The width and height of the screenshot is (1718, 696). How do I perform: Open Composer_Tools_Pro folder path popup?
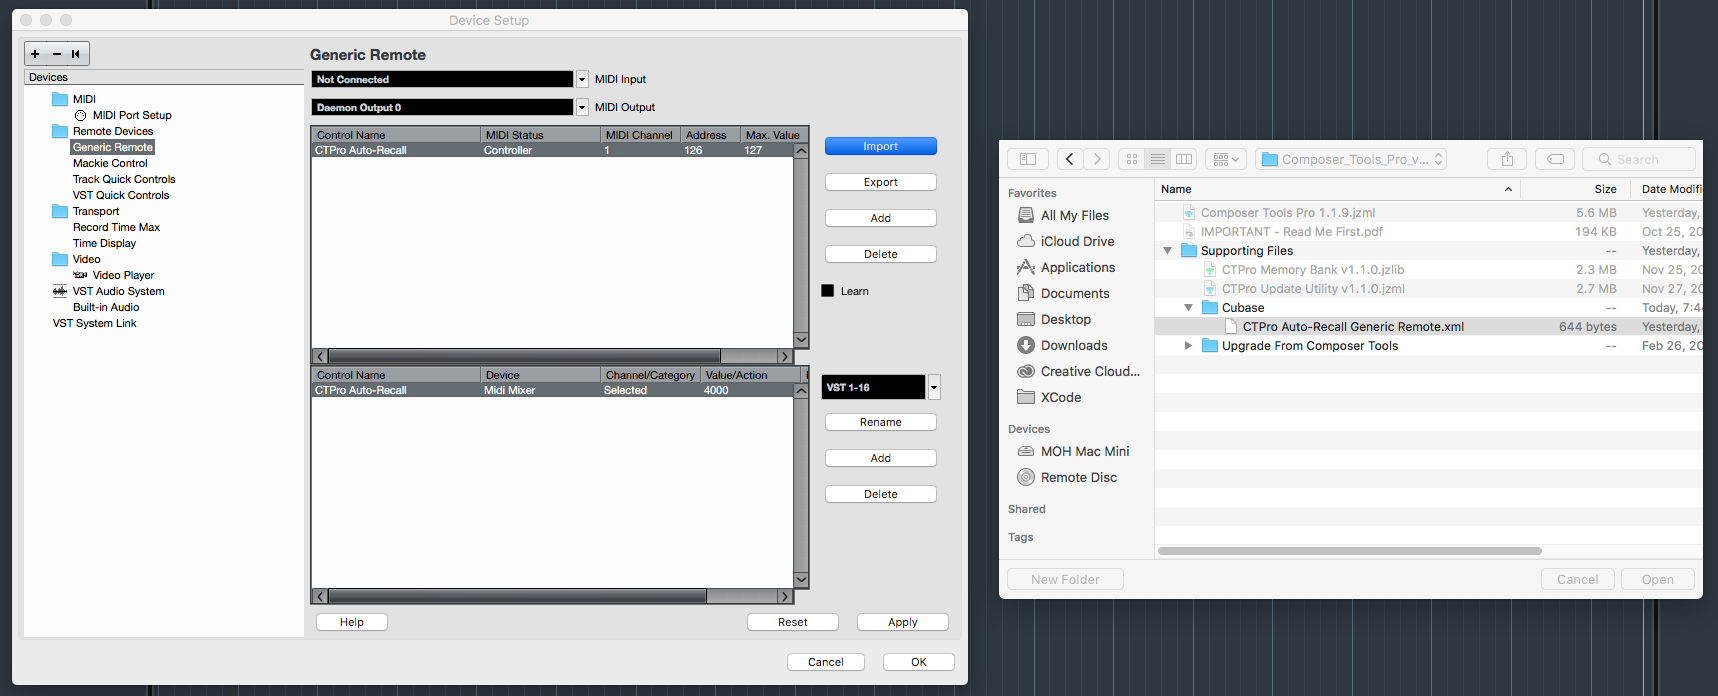(1351, 159)
